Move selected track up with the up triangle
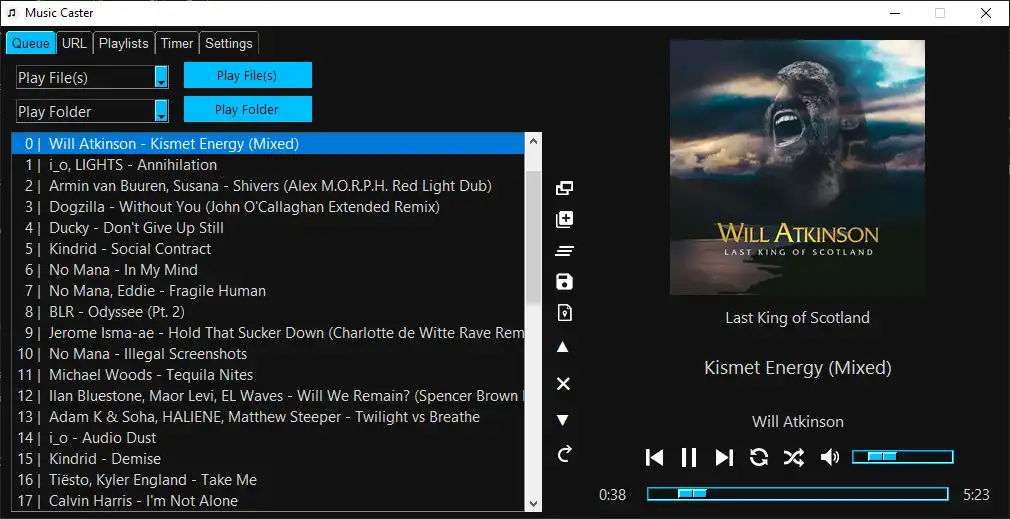Image resolution: width=1010 pixels, height=519 pixels. pos(563,347)
